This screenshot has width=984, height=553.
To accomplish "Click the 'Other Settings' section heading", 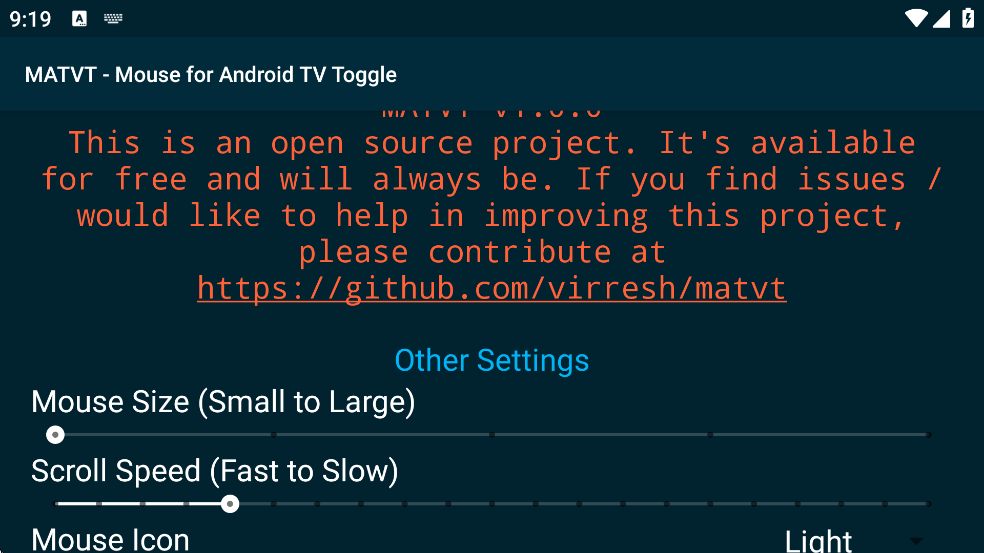I will (x=492, y=360).
